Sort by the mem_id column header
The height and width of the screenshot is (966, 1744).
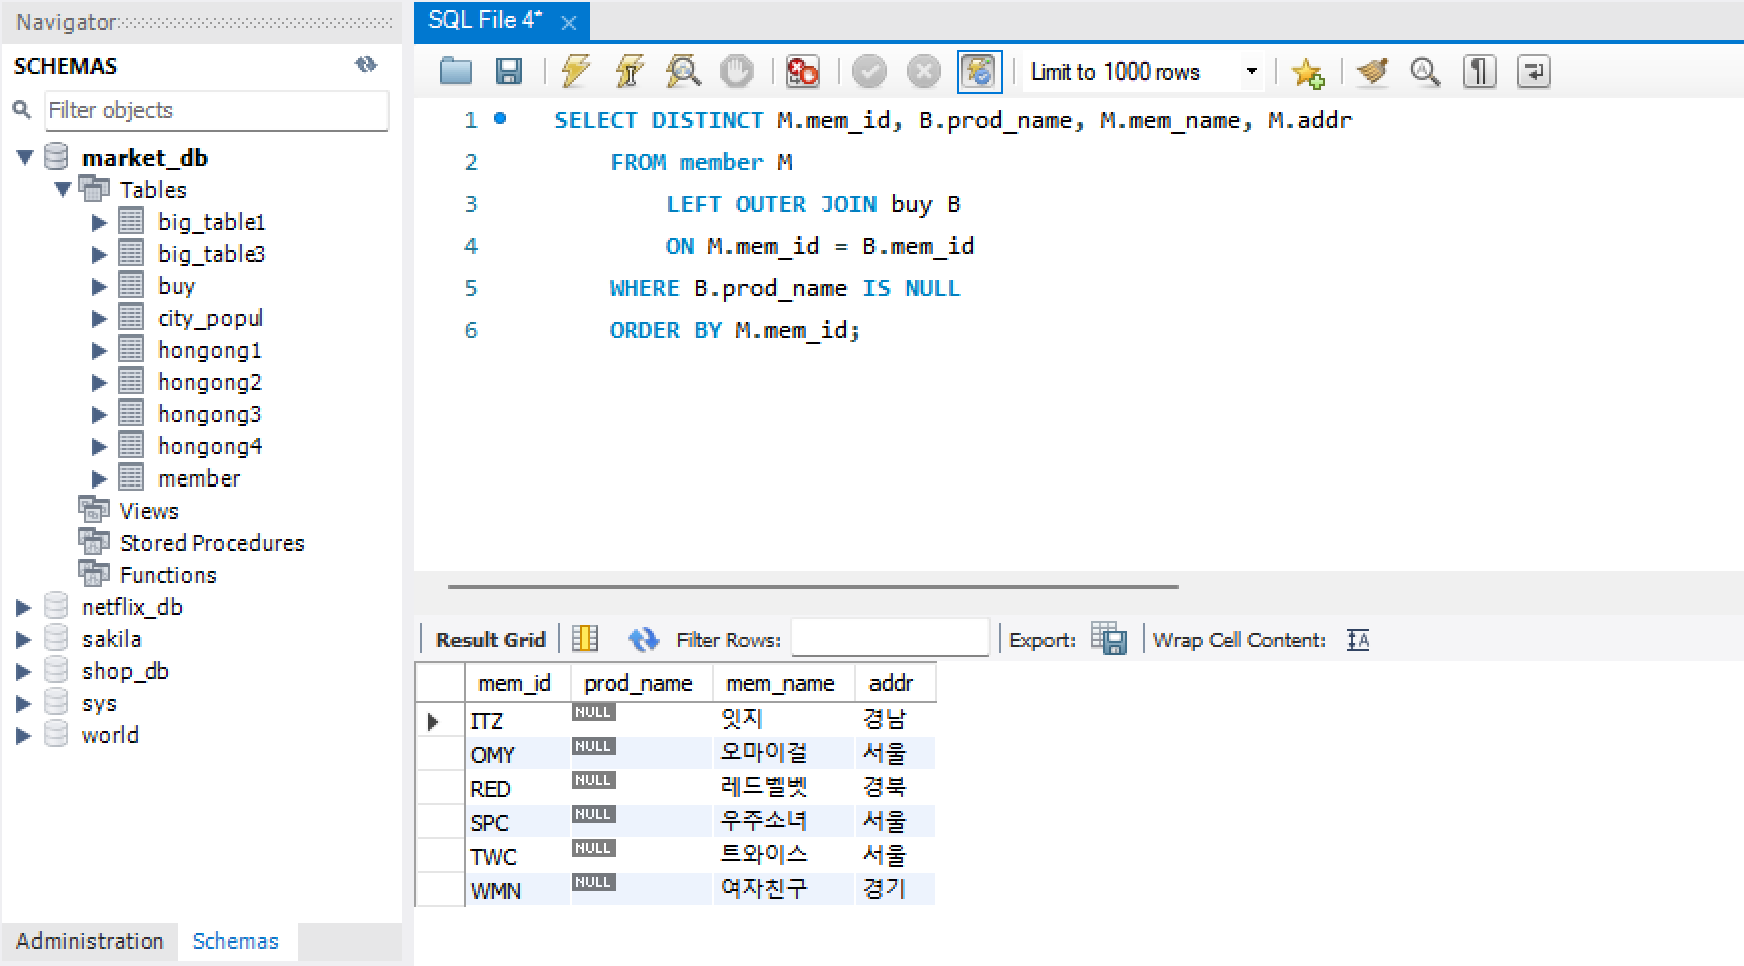click(517, 683)
